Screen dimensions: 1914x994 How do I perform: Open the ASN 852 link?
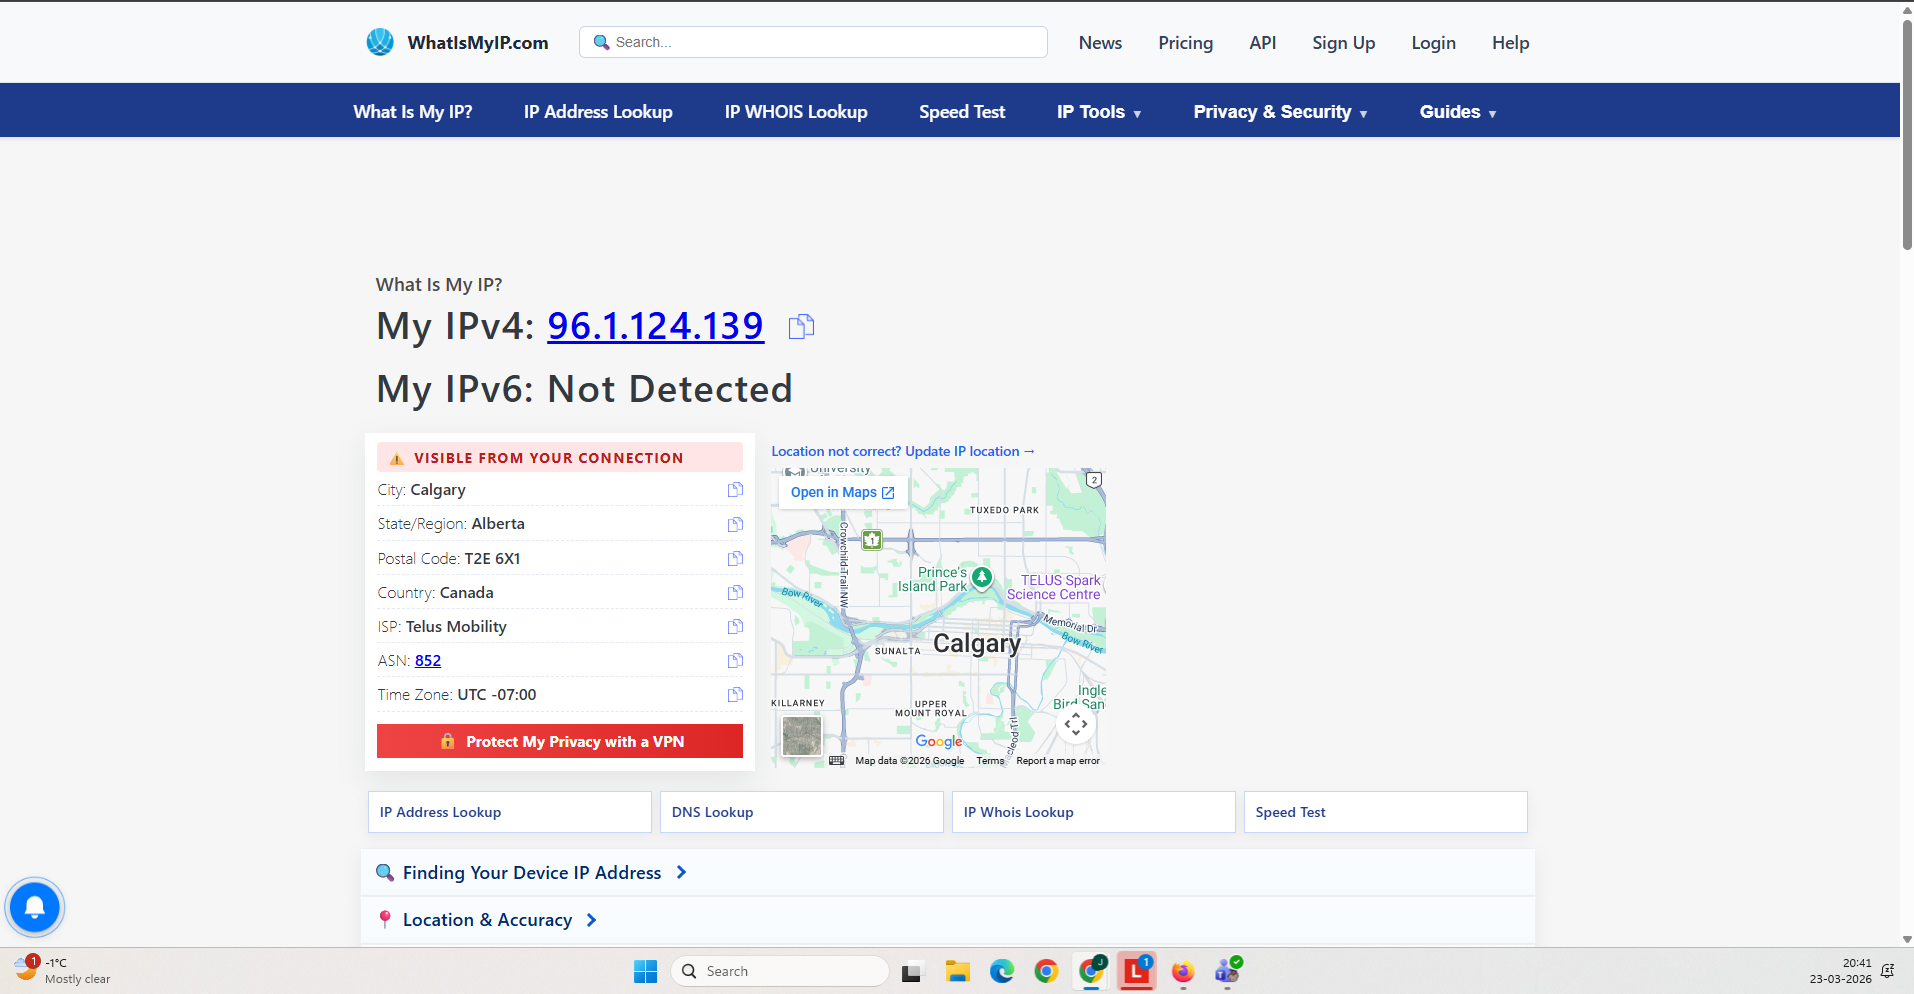click(x=428, y=661)
